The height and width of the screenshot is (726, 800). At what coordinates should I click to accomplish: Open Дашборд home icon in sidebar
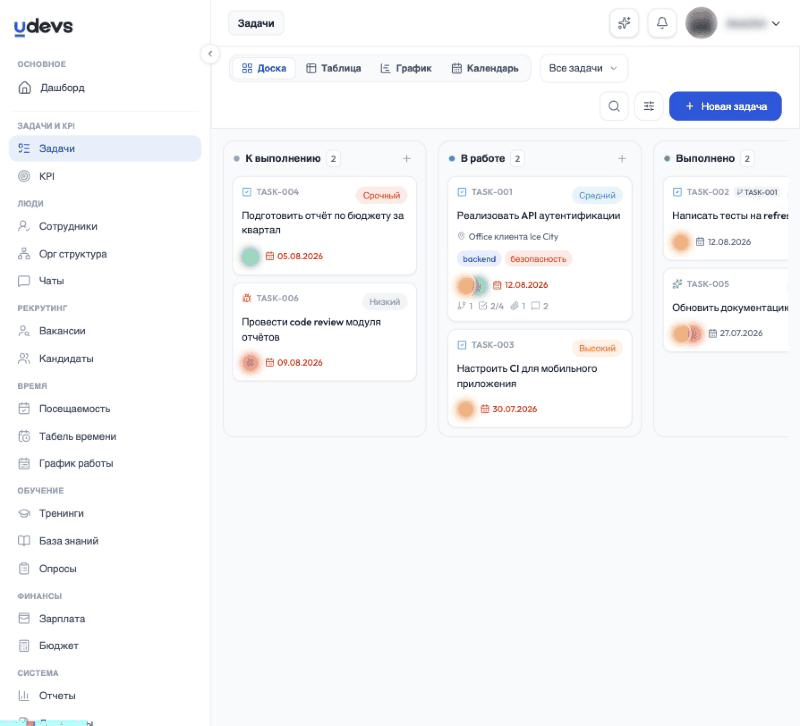(x=24, y=87)
